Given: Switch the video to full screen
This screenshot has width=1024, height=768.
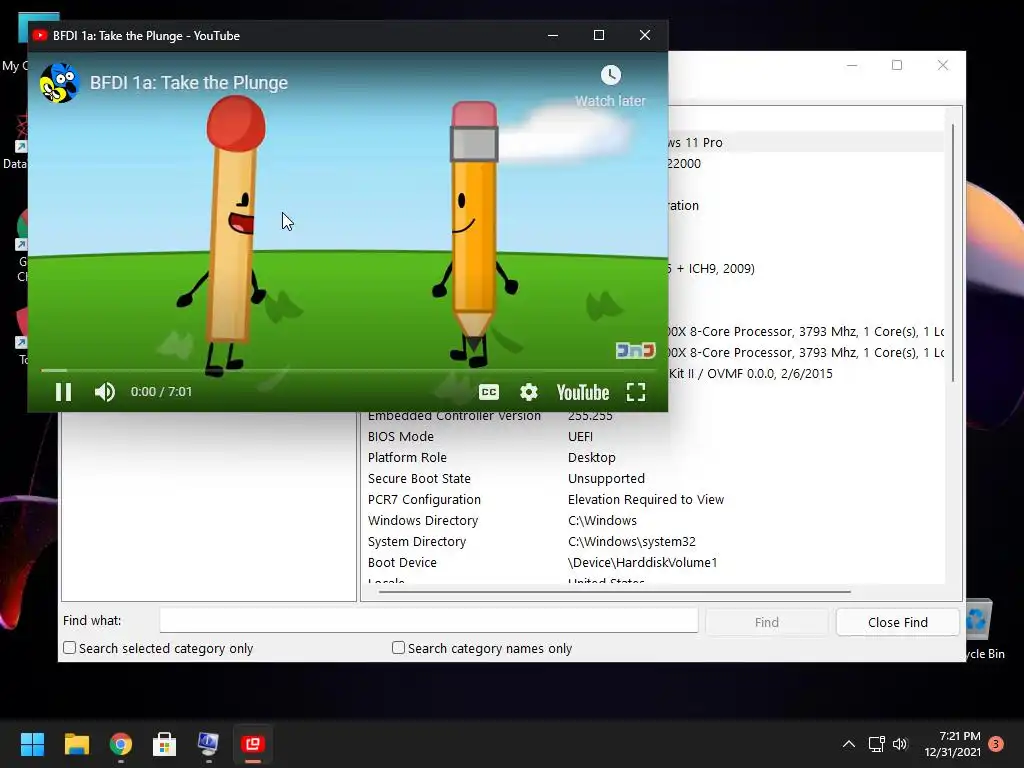Looking at the screenshot, I should (635, 392).
